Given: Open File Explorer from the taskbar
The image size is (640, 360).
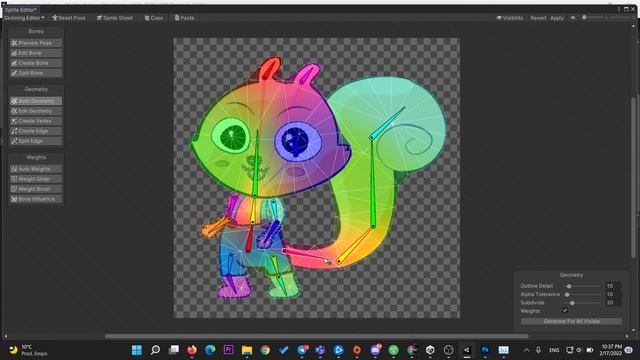Looking at the screenshot, I should (x=247, y=350).
